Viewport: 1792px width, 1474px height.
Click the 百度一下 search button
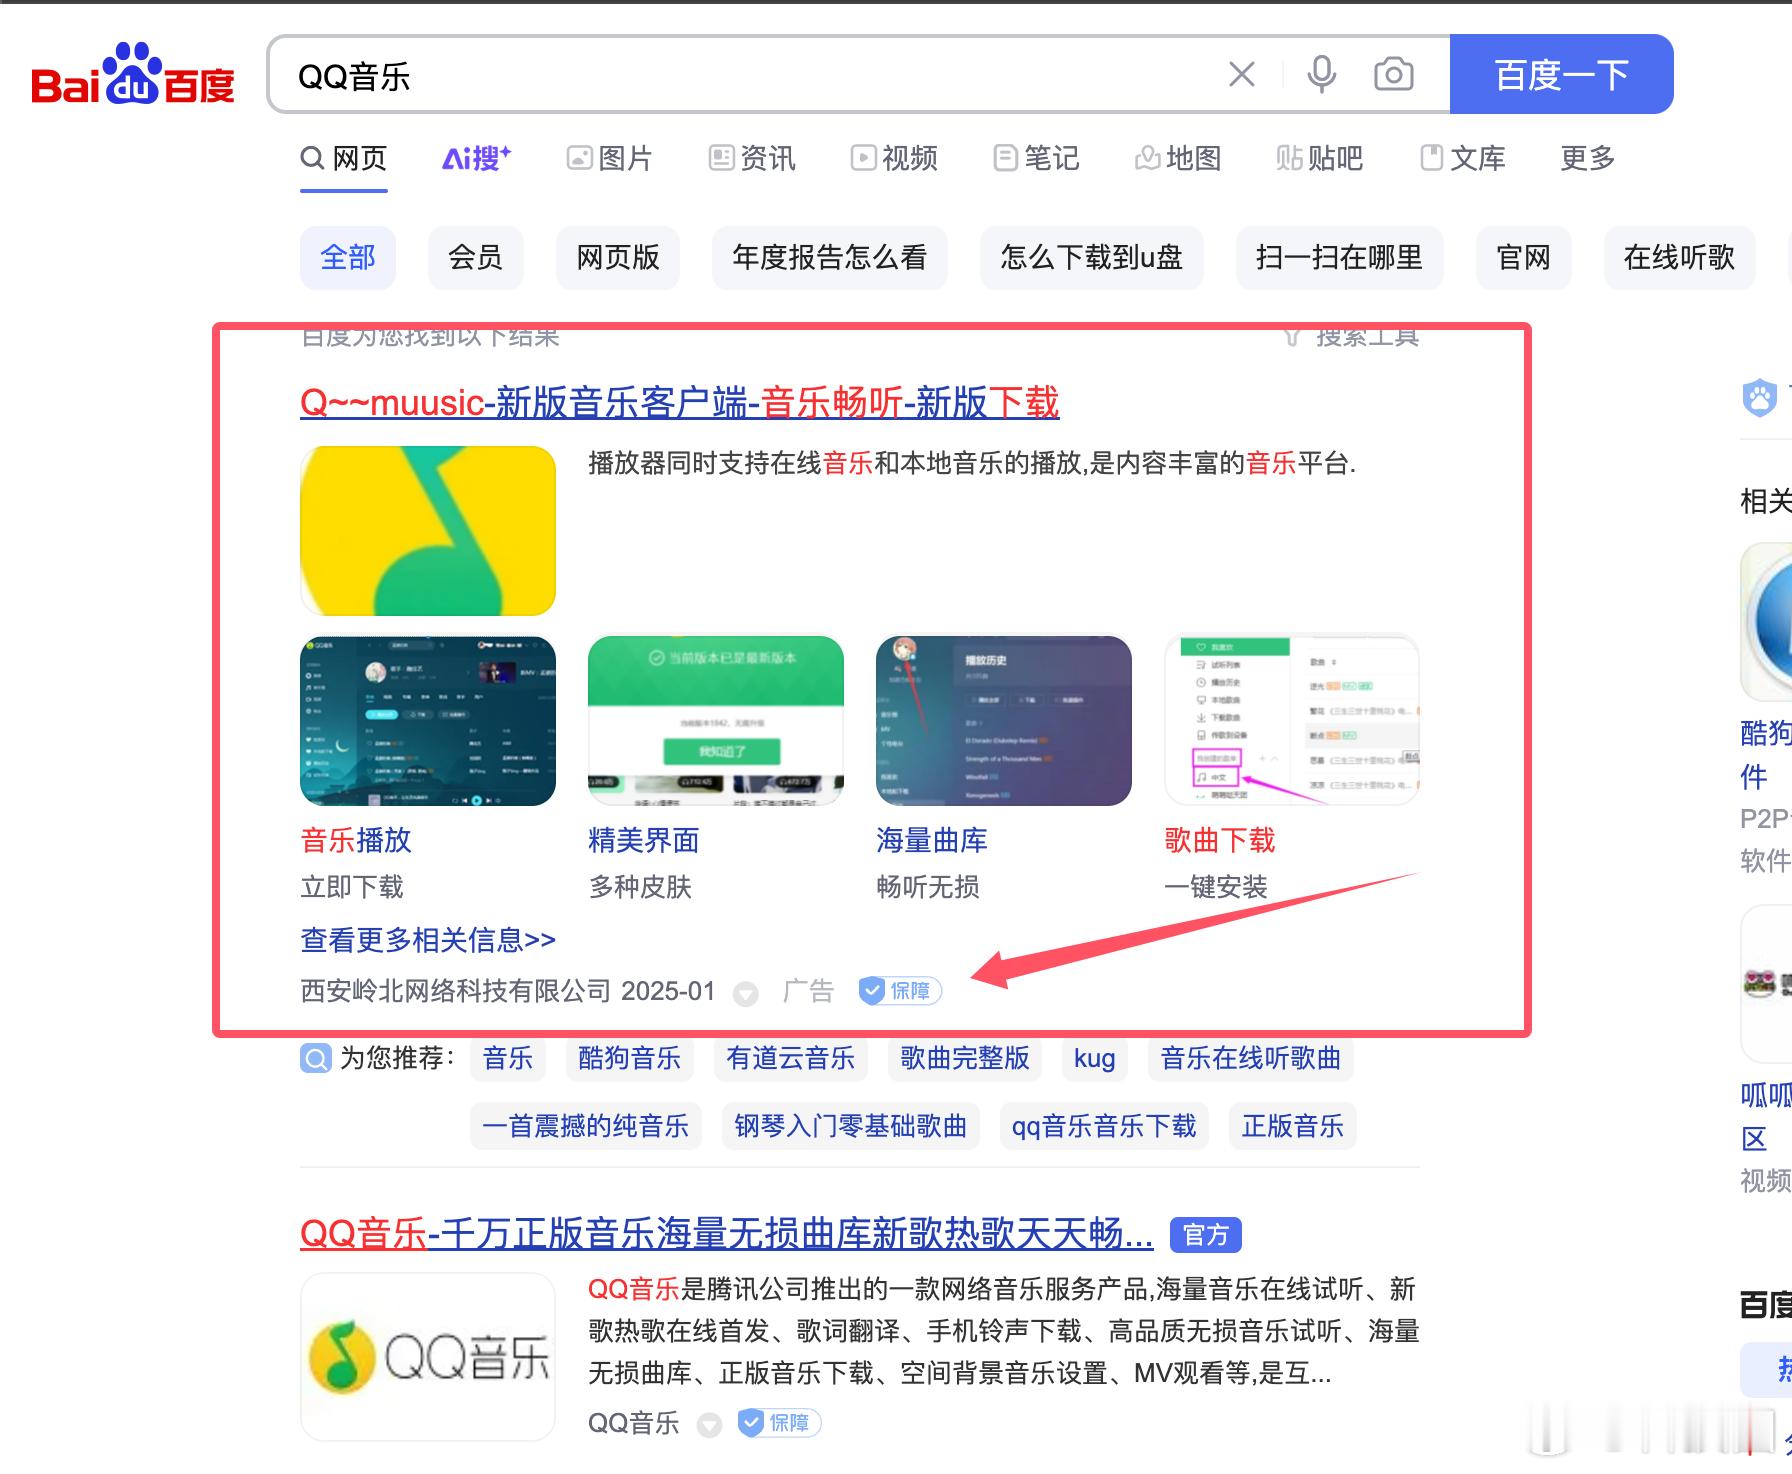coord(1561,74)
